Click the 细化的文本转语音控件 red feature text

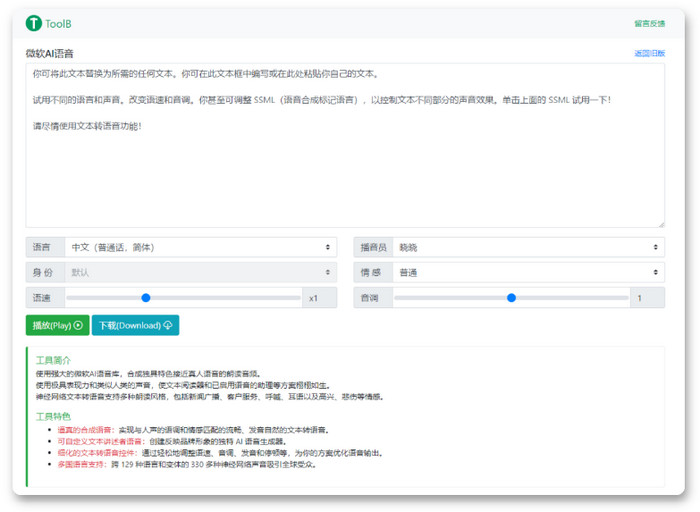(96, 453)
